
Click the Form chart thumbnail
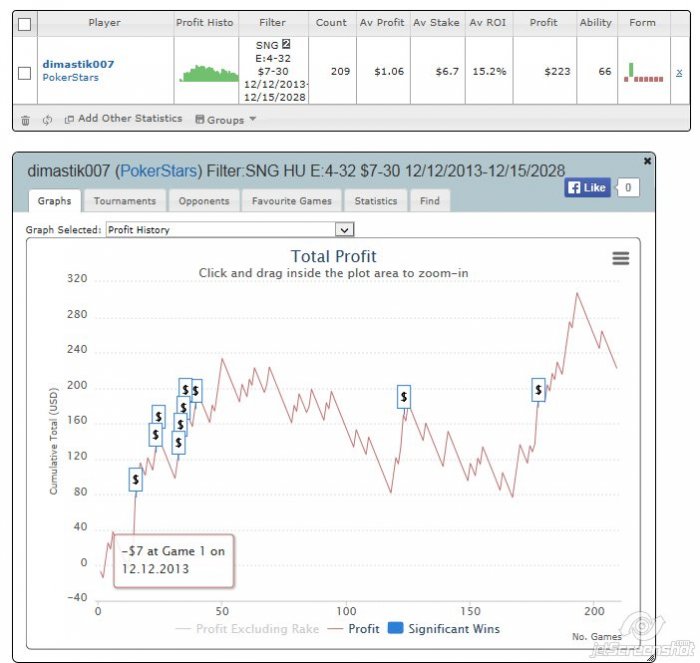tap(643, 72)
